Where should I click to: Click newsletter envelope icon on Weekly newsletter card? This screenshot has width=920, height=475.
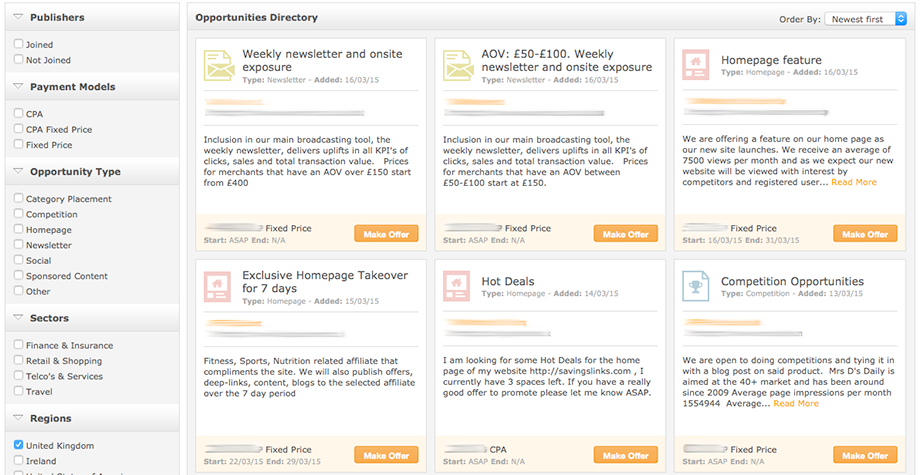(x=218, y=65)
